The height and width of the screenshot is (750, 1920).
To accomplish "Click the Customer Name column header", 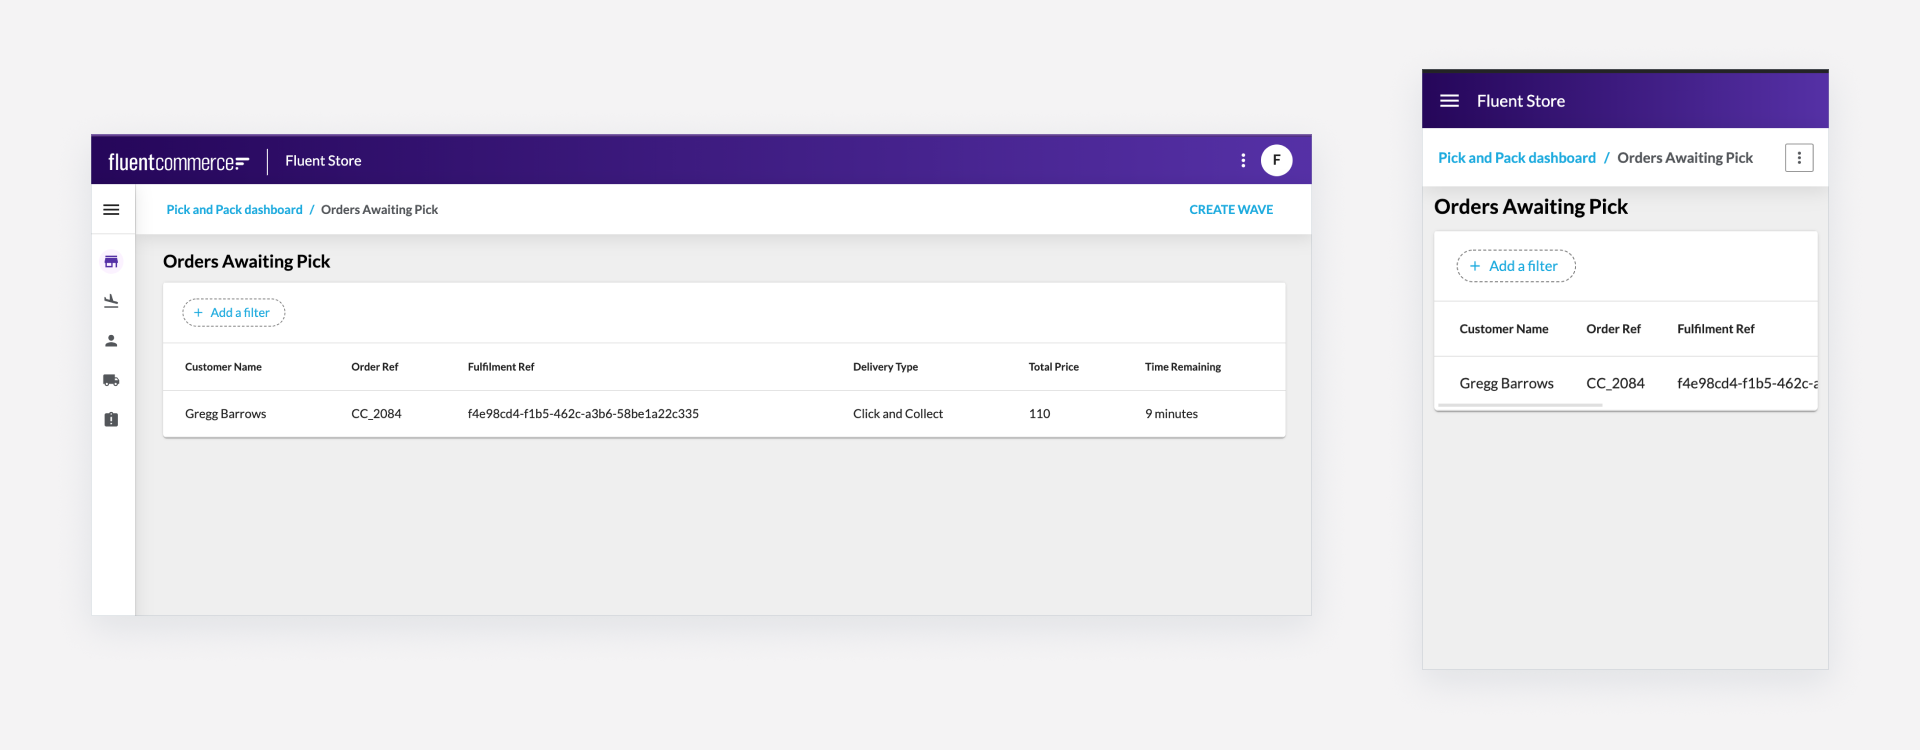I will point(223,367).
